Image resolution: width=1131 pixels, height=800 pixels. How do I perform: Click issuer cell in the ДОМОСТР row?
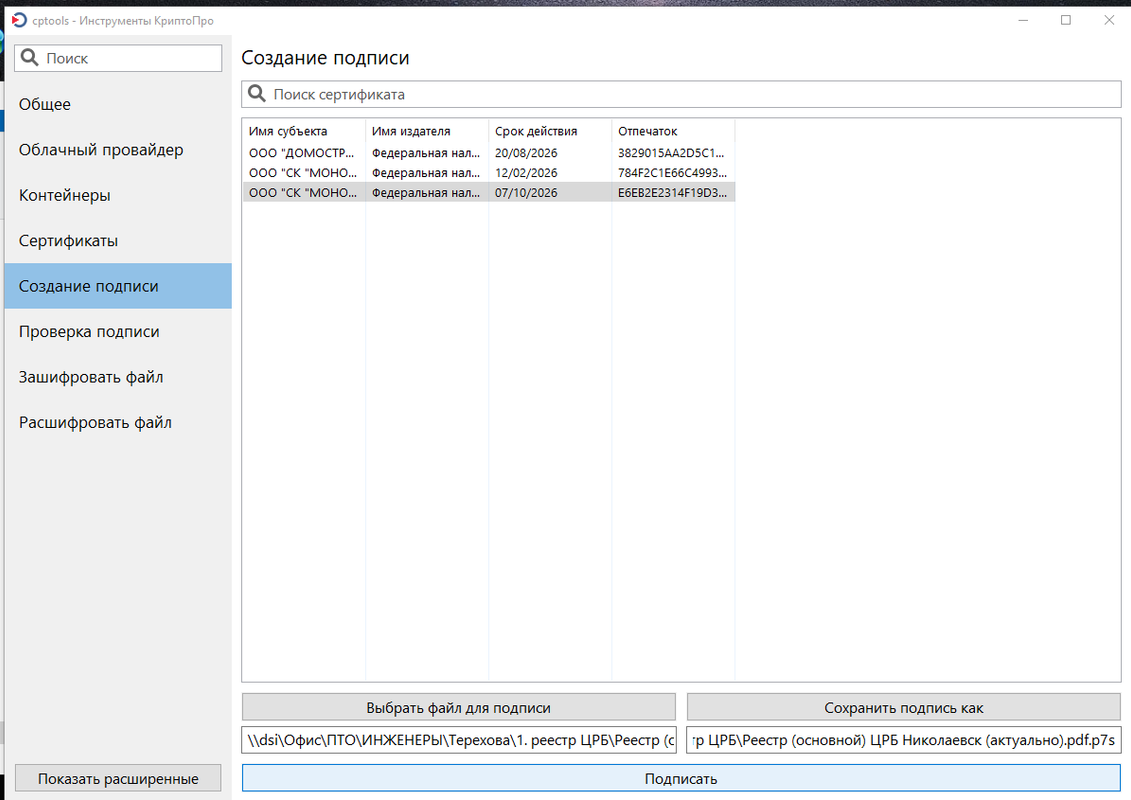tap(426, 153)
